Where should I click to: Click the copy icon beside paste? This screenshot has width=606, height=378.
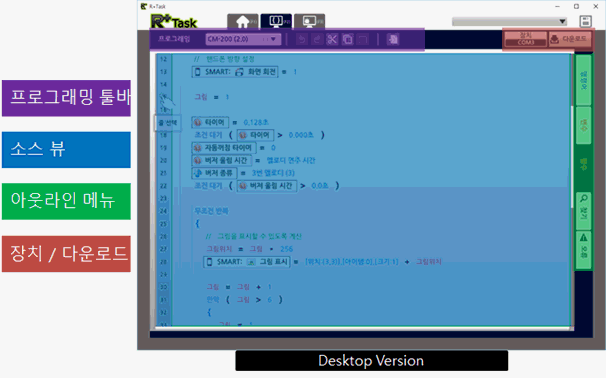click(x=363, y=39)
